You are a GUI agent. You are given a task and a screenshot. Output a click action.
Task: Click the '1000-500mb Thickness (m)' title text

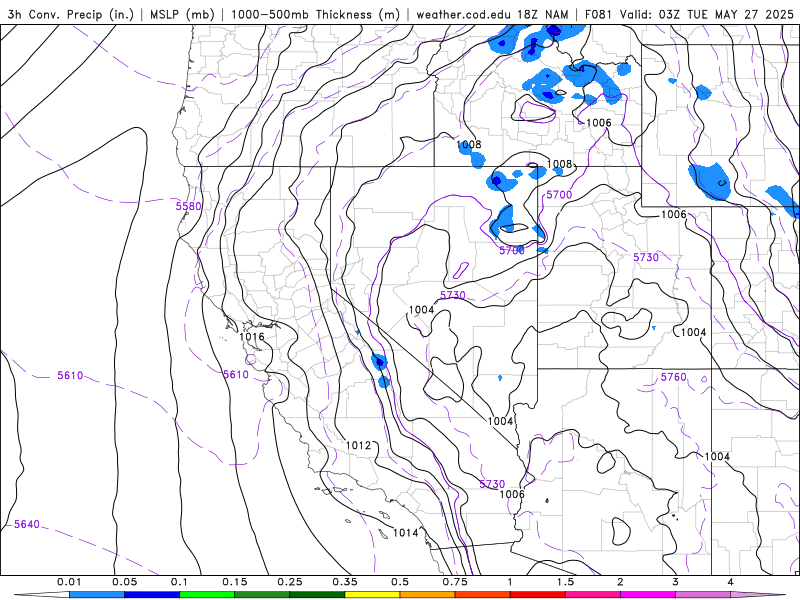point(315,14)
